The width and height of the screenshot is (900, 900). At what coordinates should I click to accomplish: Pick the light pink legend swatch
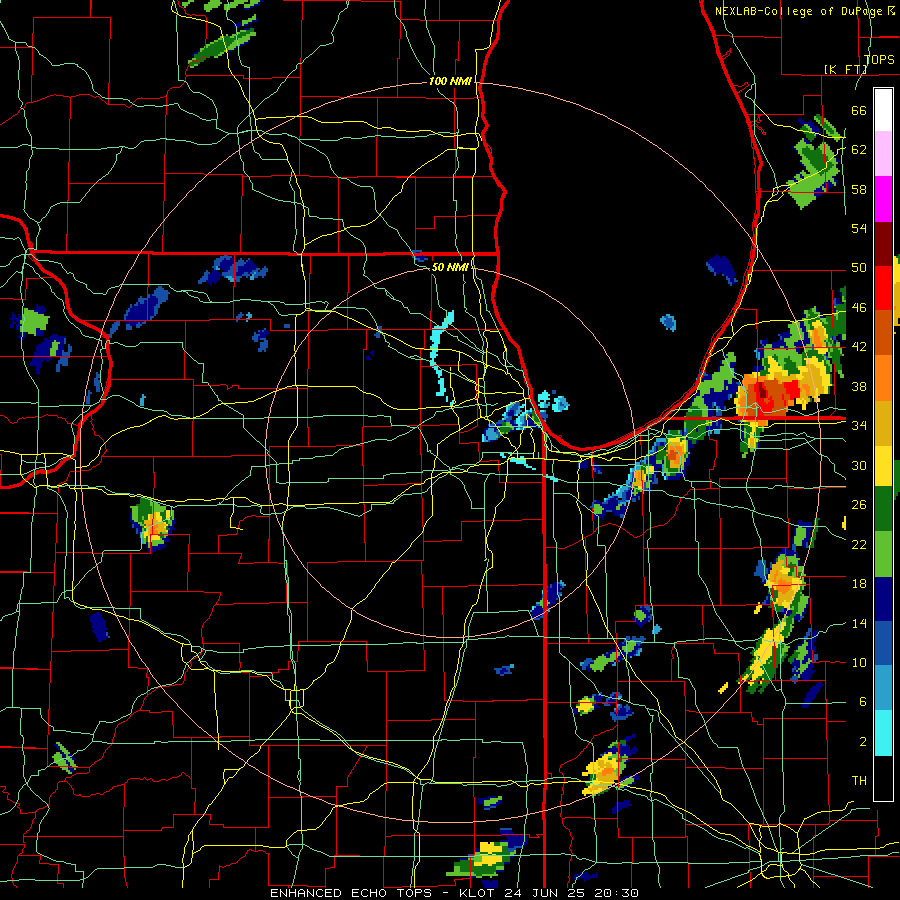tap(883, 154)
